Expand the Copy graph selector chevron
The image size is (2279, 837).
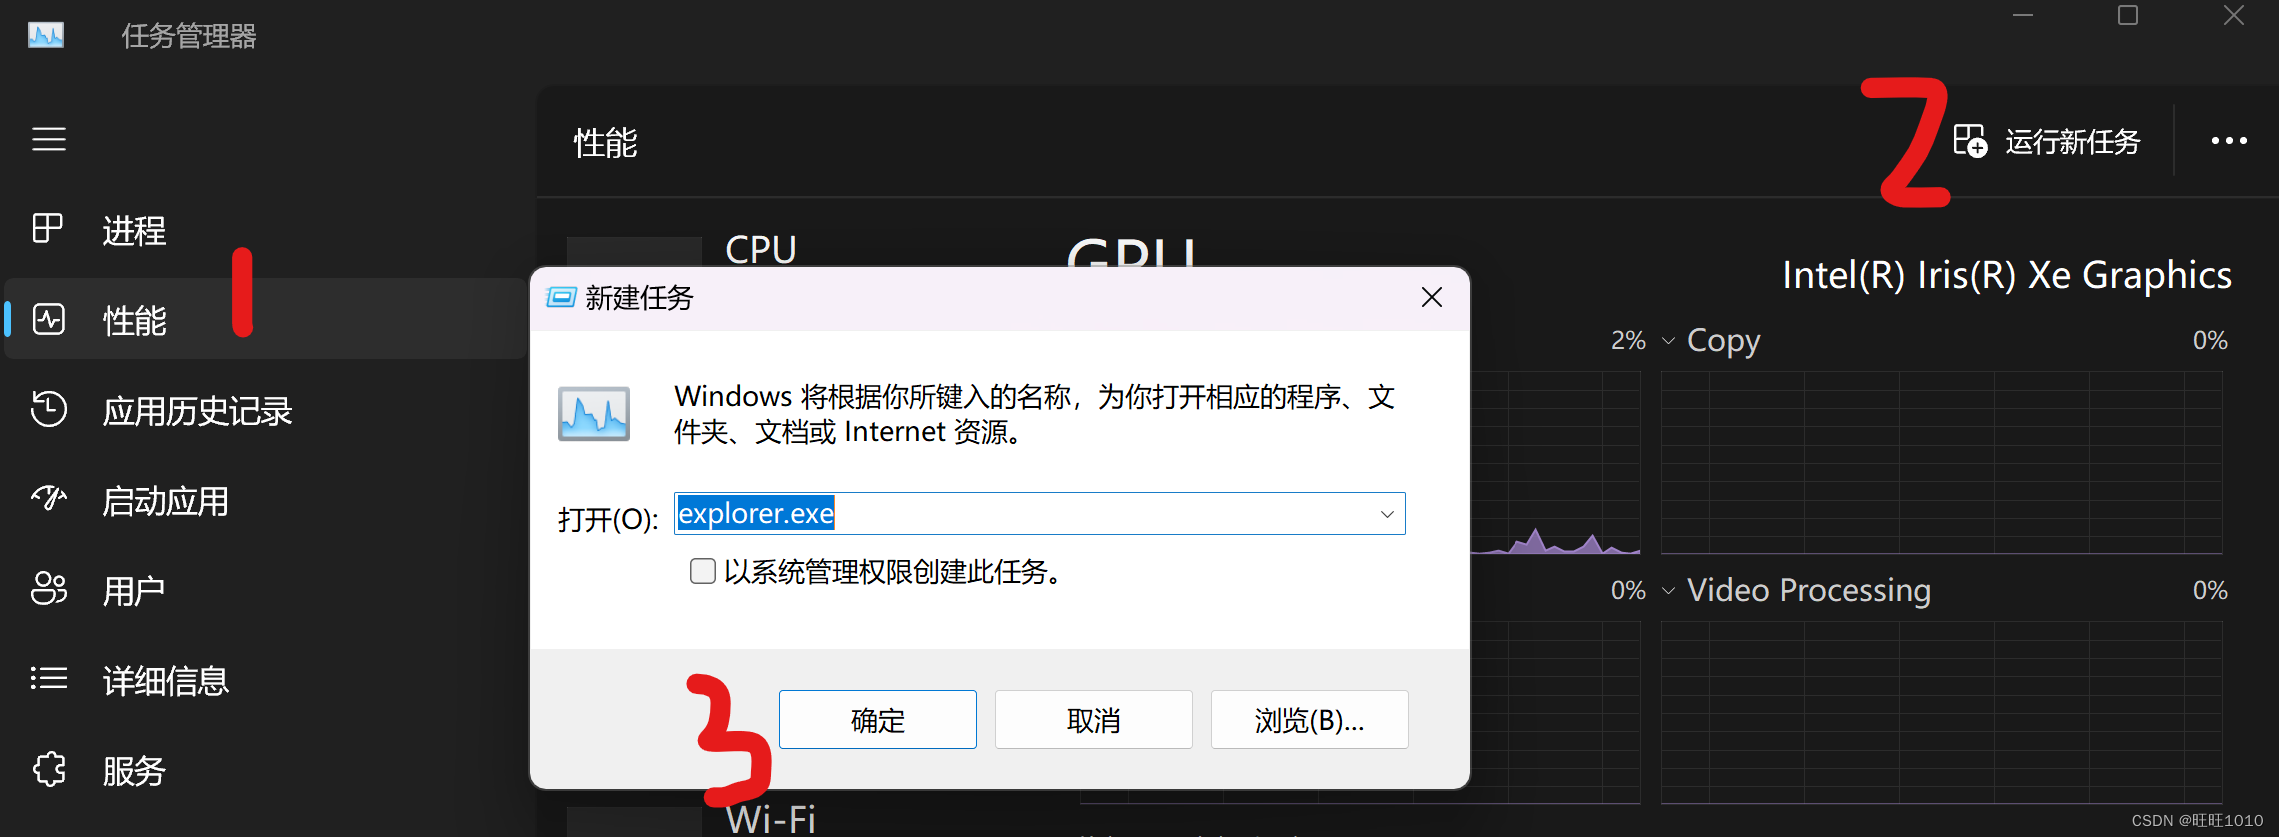click(1668, 341)
